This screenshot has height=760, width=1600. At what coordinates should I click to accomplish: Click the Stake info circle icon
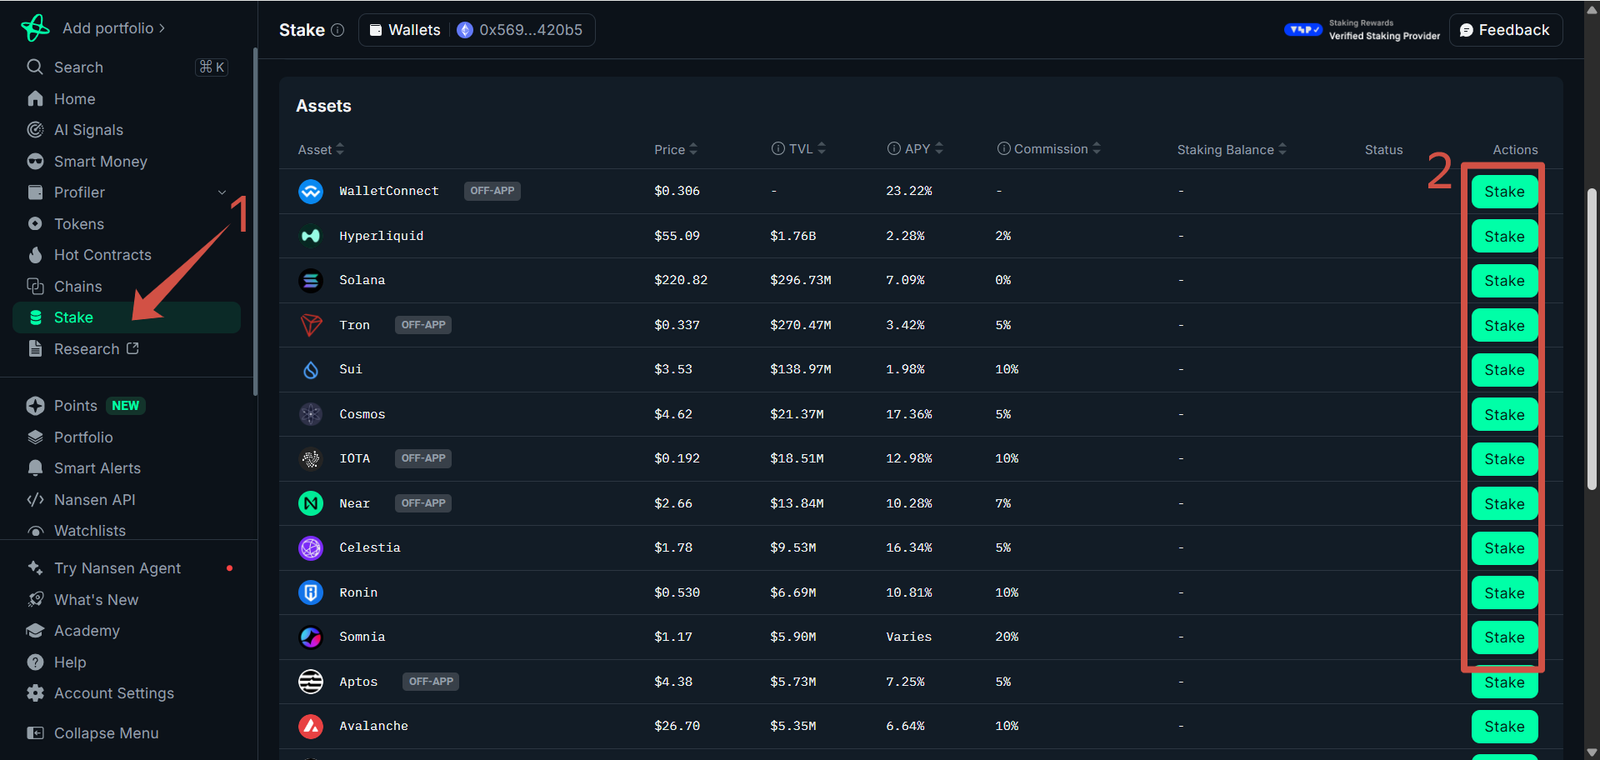tap(338, 30)
